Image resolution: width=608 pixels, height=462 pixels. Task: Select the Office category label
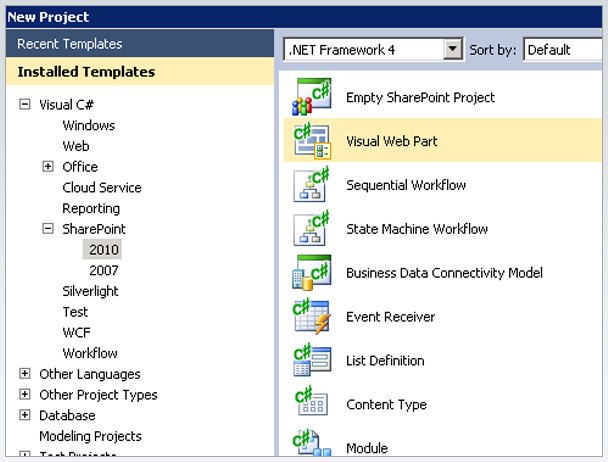[80, 167]
